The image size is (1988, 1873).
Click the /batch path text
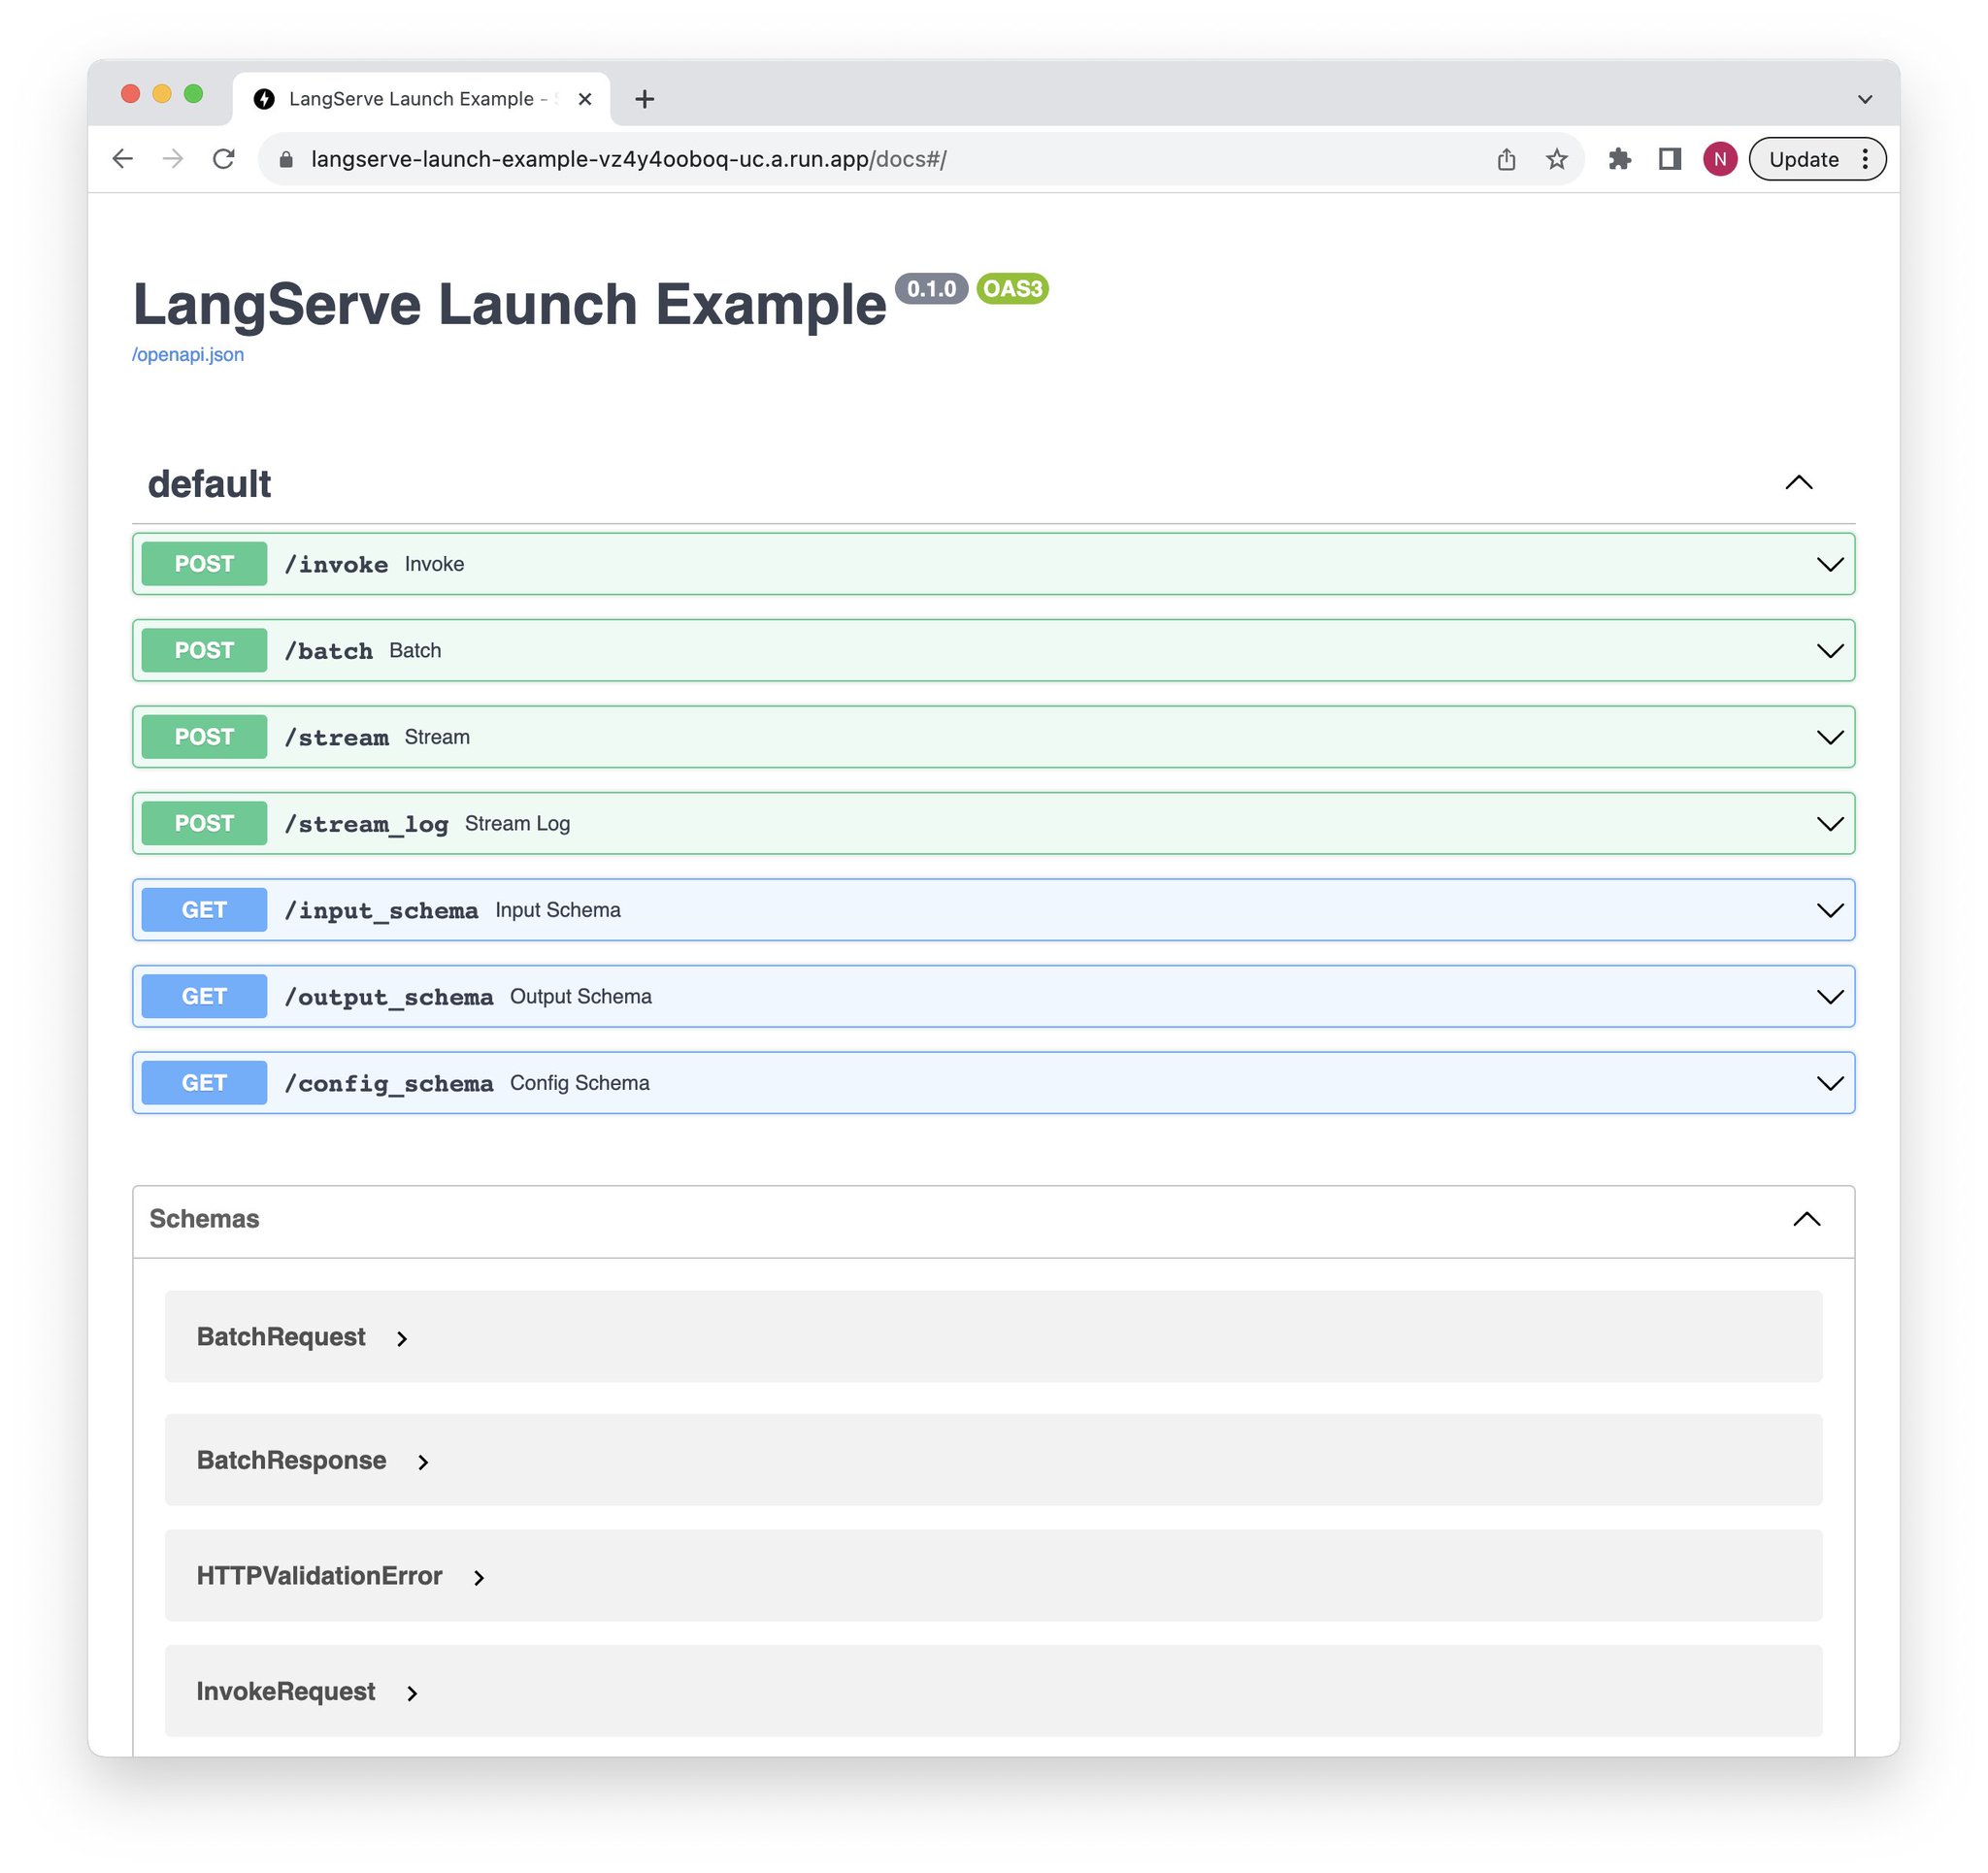pos(328,652)
